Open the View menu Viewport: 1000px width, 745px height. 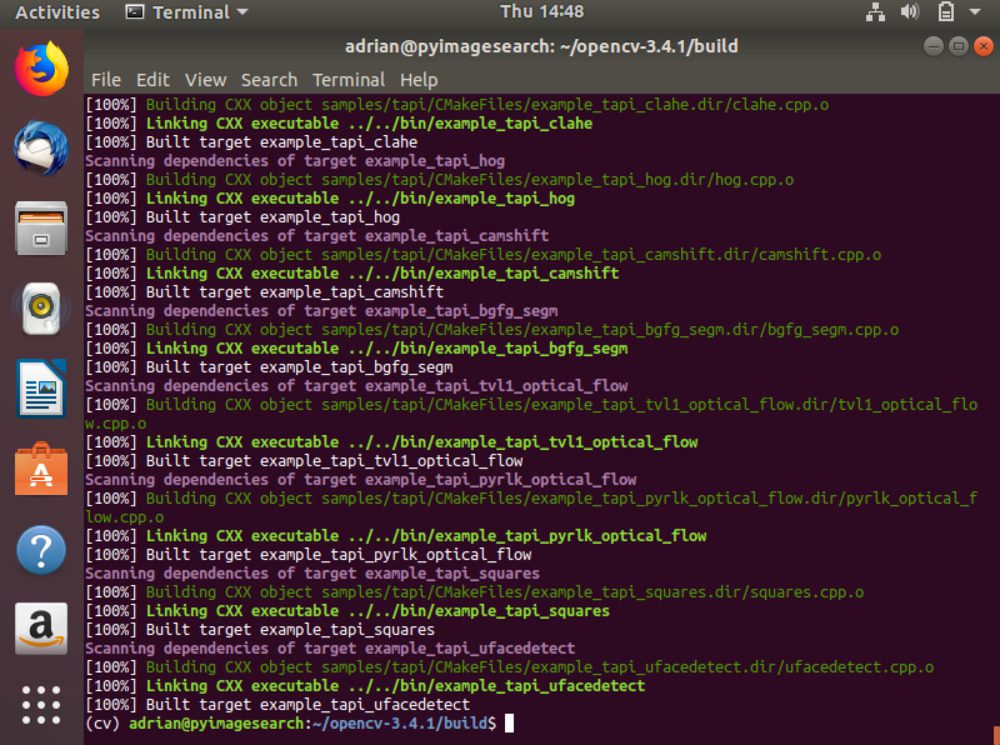205,80
